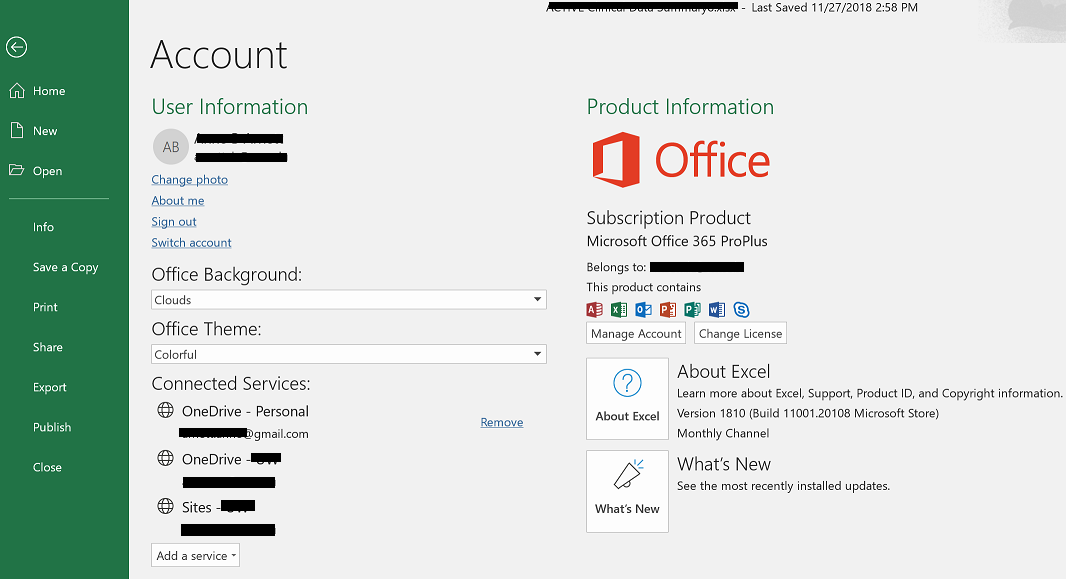Click the Office logo image

681,160
